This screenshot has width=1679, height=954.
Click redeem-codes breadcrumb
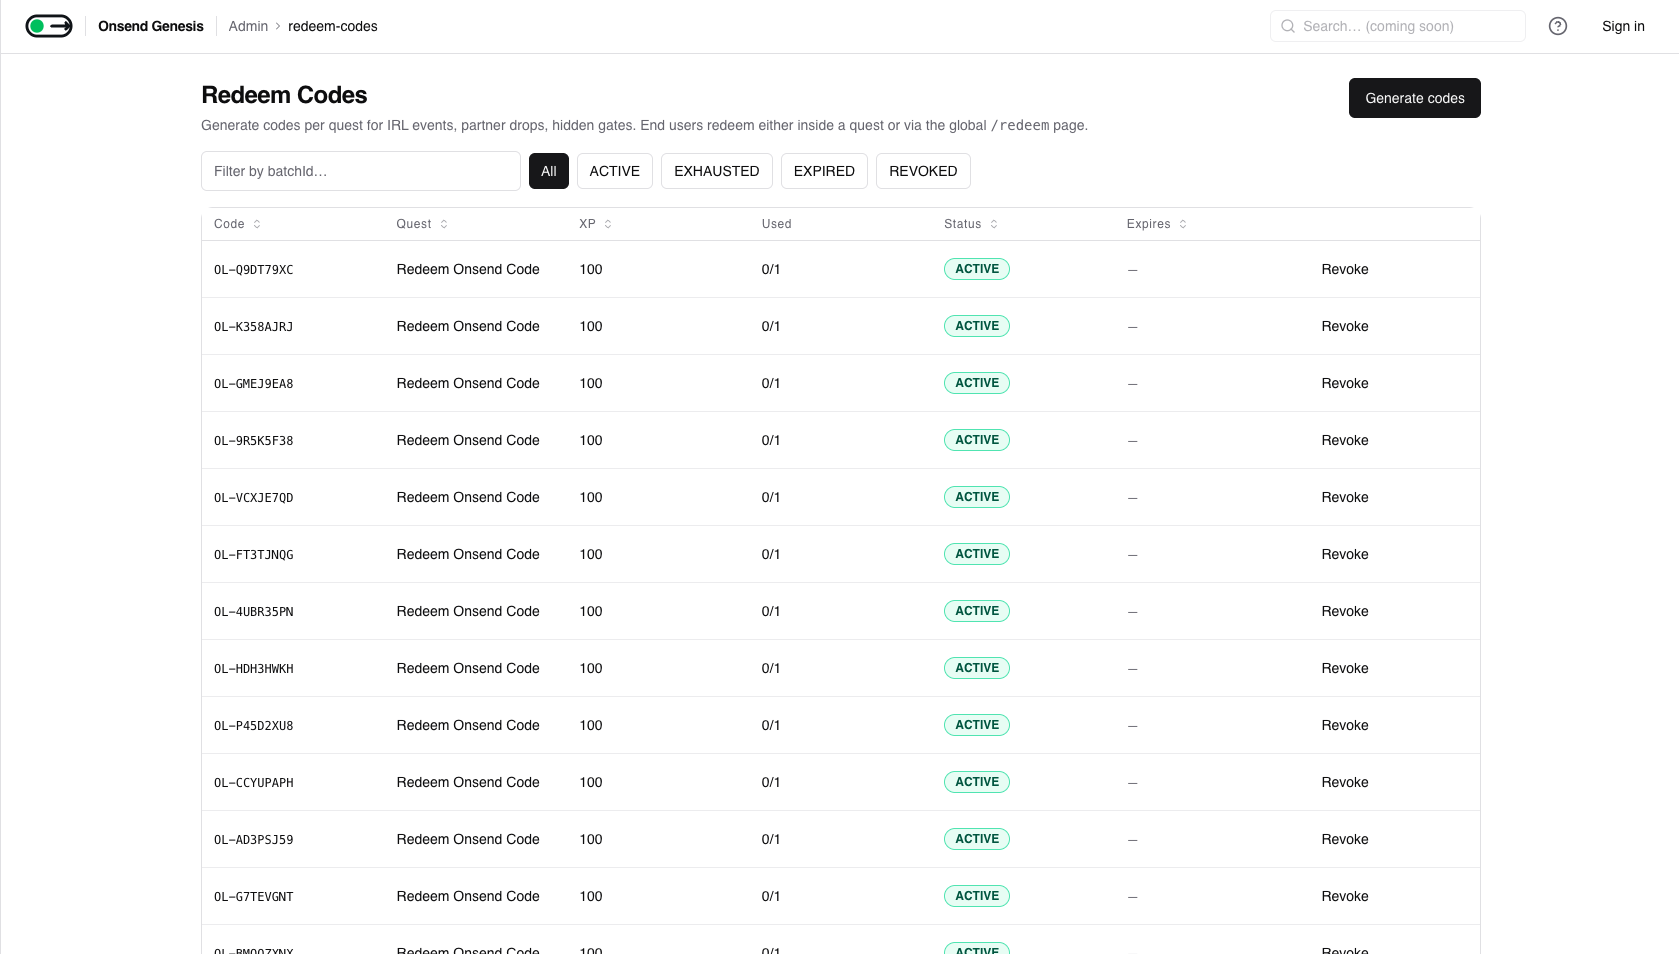click(x=333, y=26)
